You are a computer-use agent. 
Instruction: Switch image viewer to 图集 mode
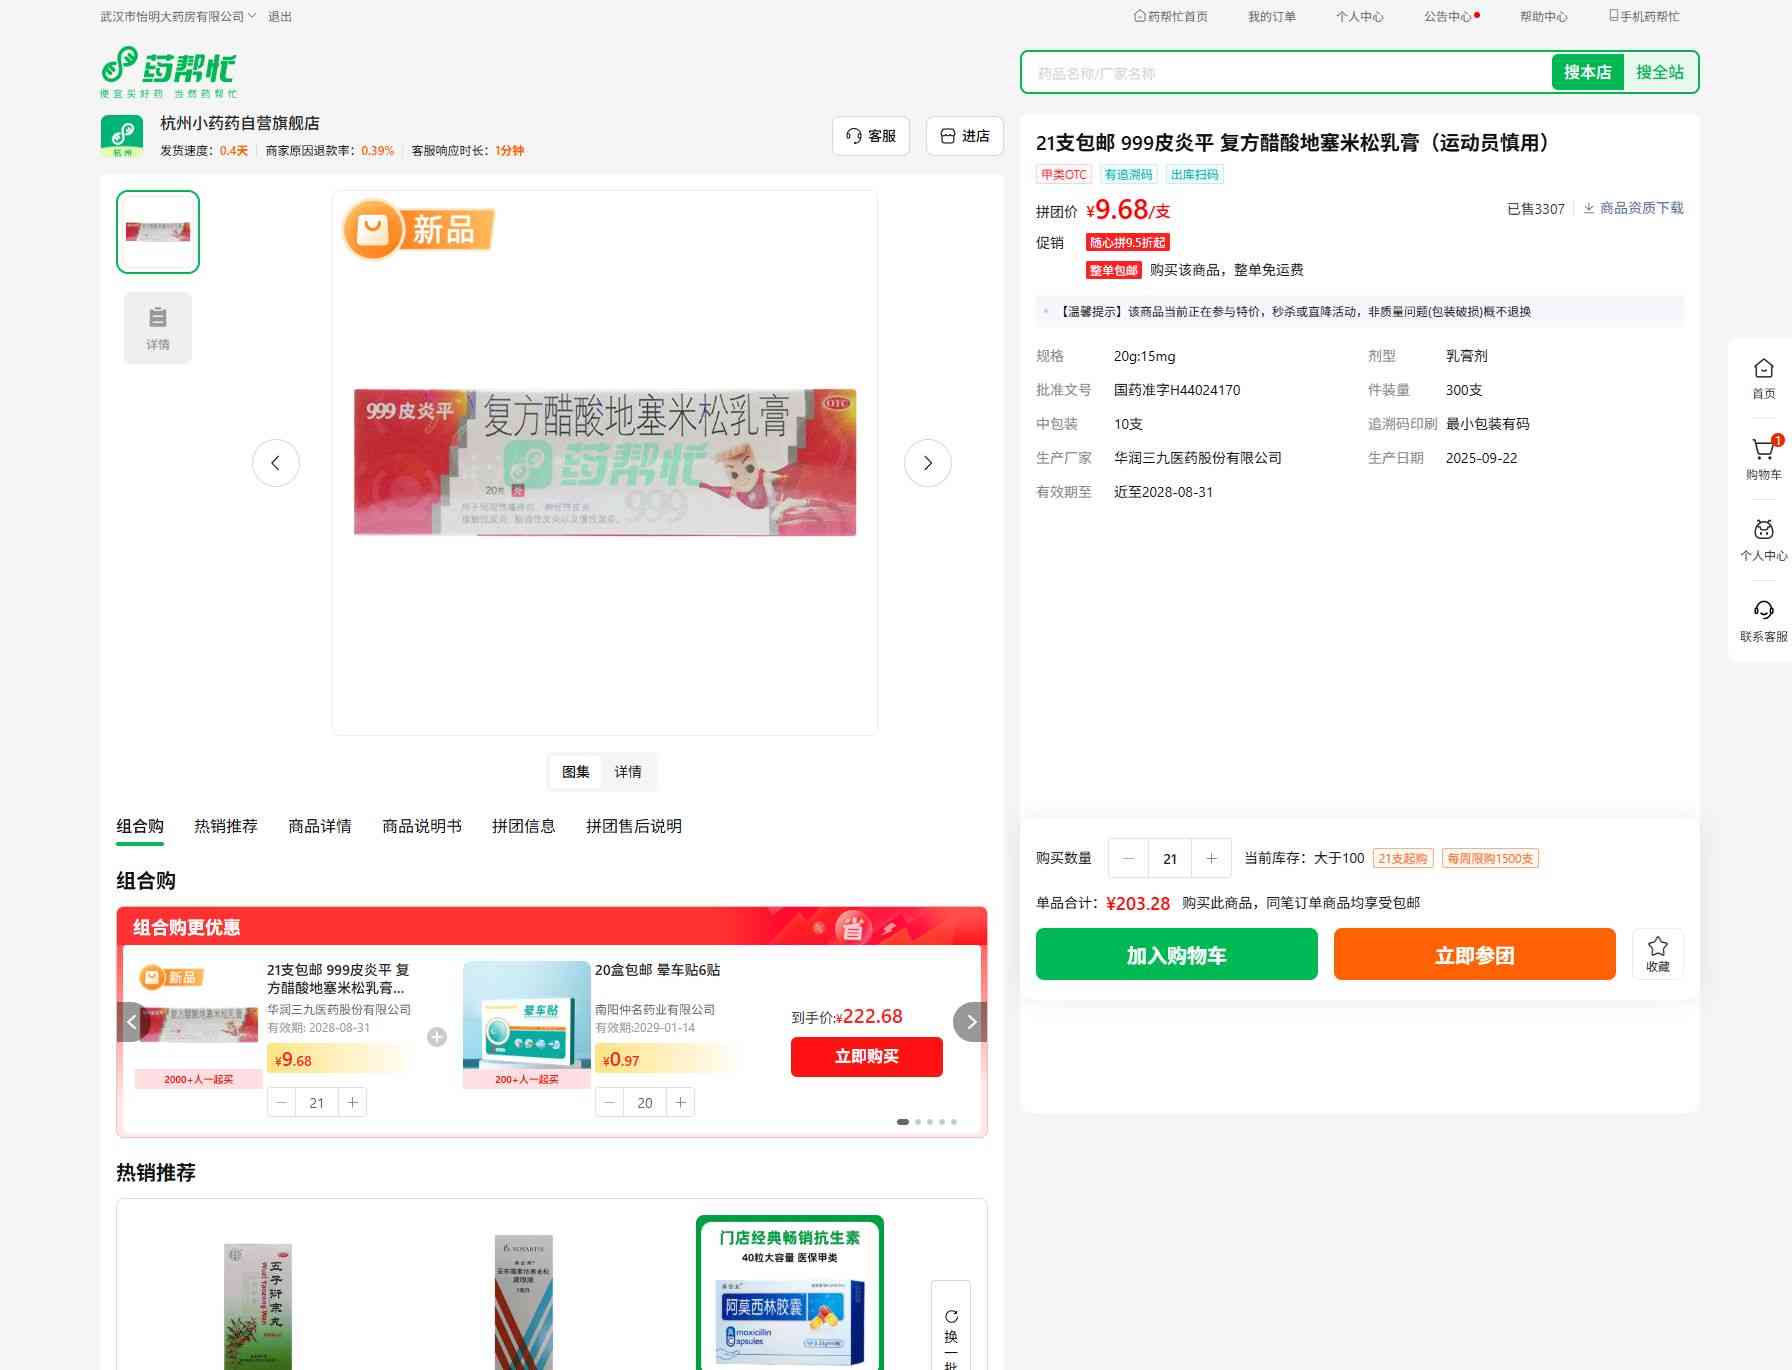[576, 772]
